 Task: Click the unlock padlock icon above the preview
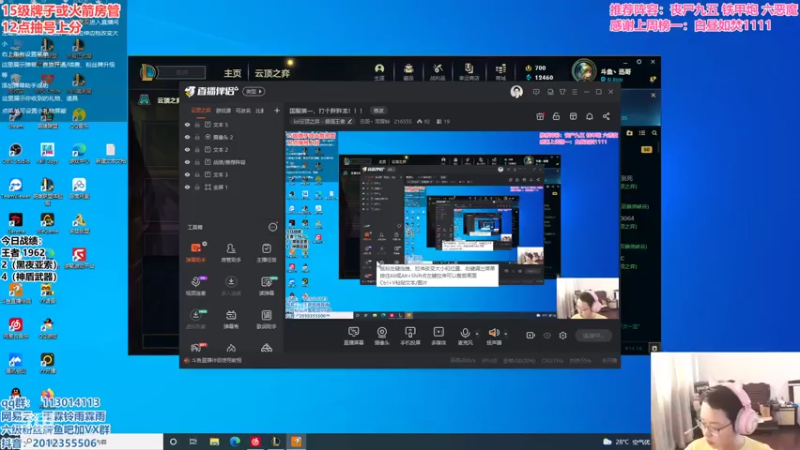click(556, 116)
